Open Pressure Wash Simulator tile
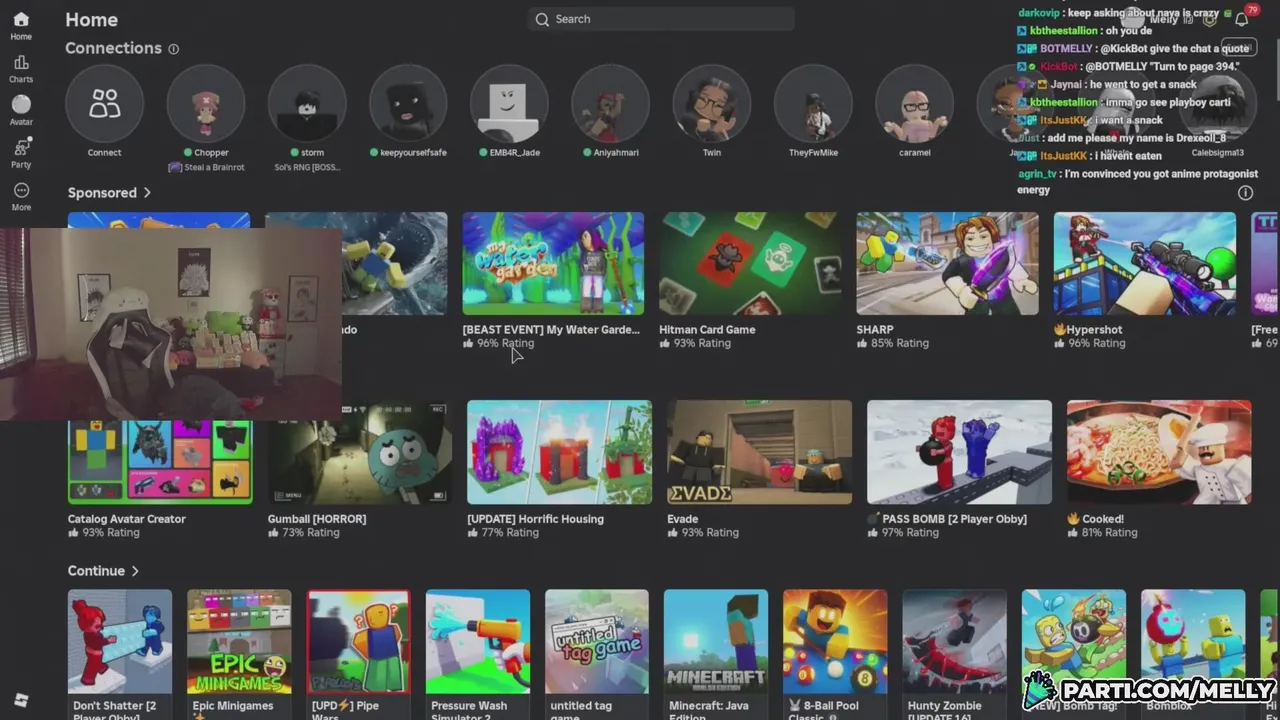The width and height of the screenshot is (1280, 720). click(477, 641)
